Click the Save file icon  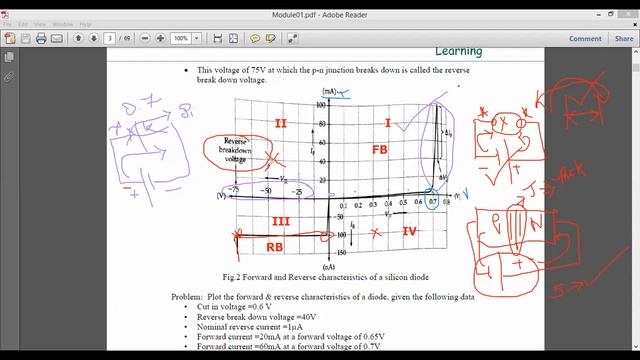point(26,38)
